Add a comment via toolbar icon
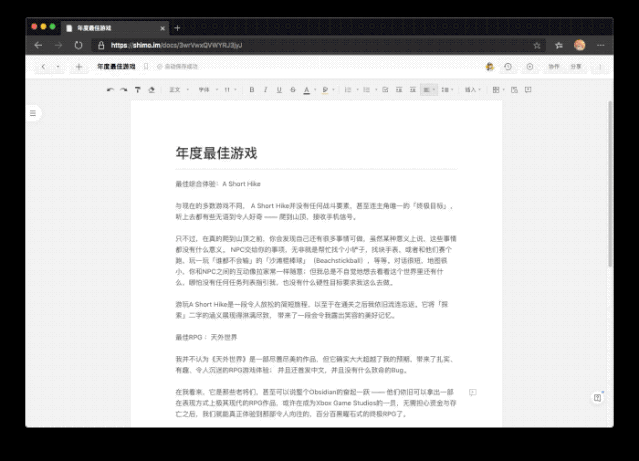The height and width of the screenshot is (461, 639). pos(528,90)
